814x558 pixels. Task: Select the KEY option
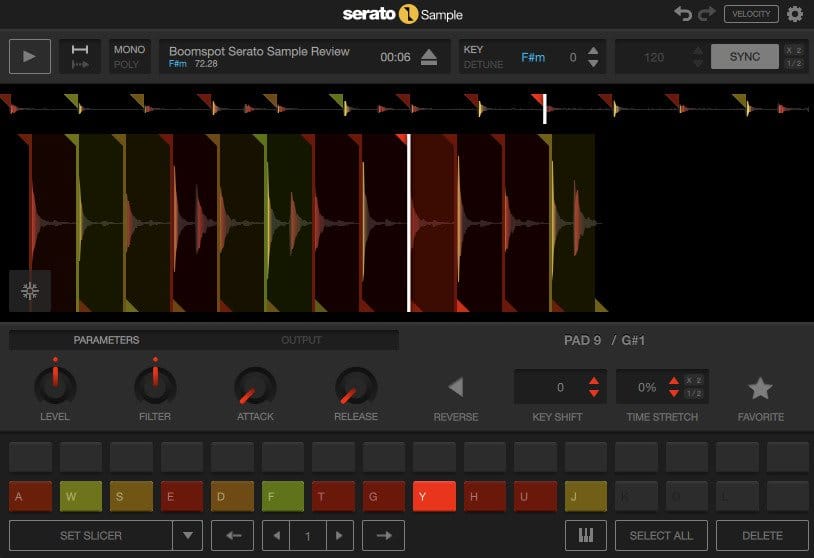coord(473,49)
